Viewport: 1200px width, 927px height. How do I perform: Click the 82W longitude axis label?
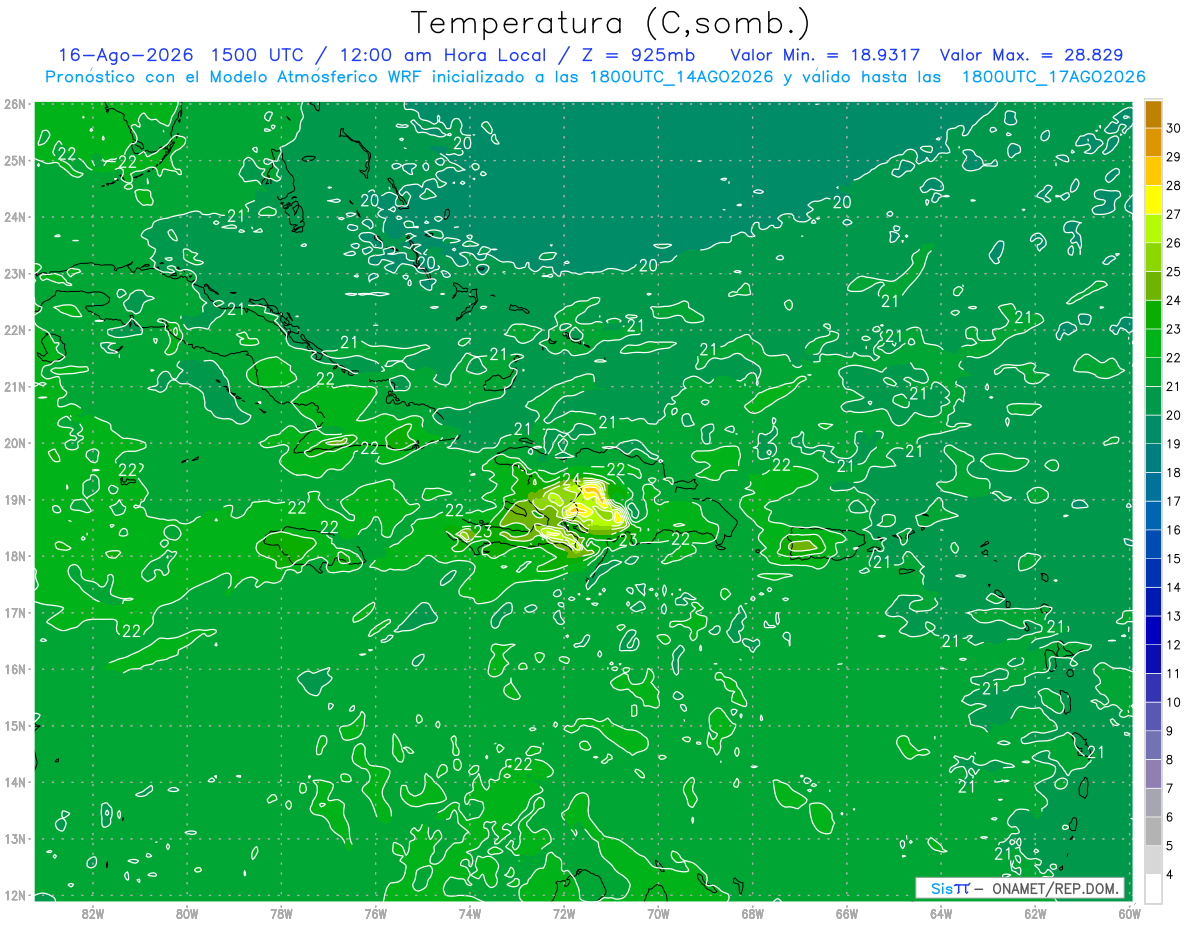[x=93, y=912]
